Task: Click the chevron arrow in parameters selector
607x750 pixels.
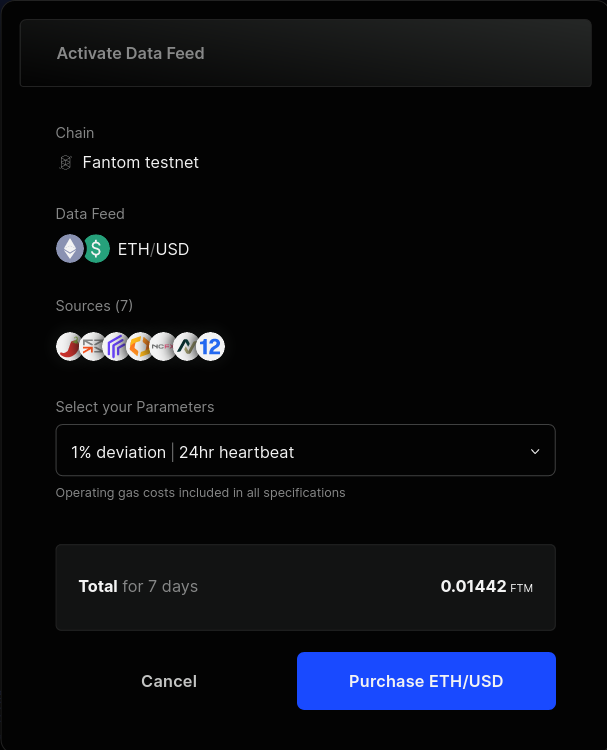Action: 535,452
